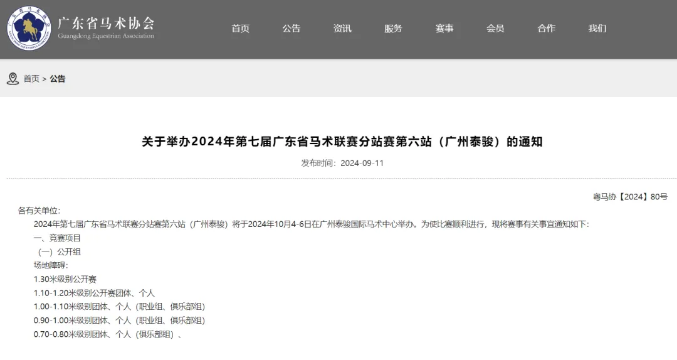Screen dimensions: 677x360
Task: Open the 会员 navigation menu item
Action: (495, 28)
